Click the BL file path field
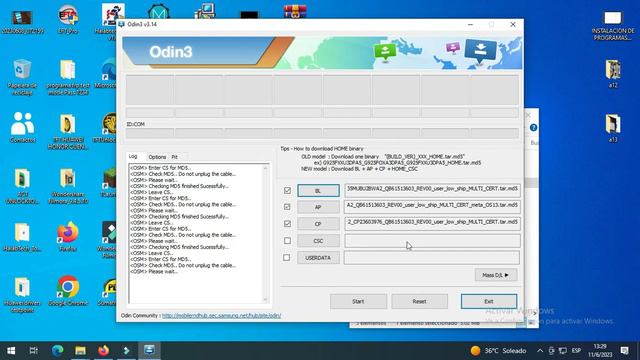 (x=432, y=190)
